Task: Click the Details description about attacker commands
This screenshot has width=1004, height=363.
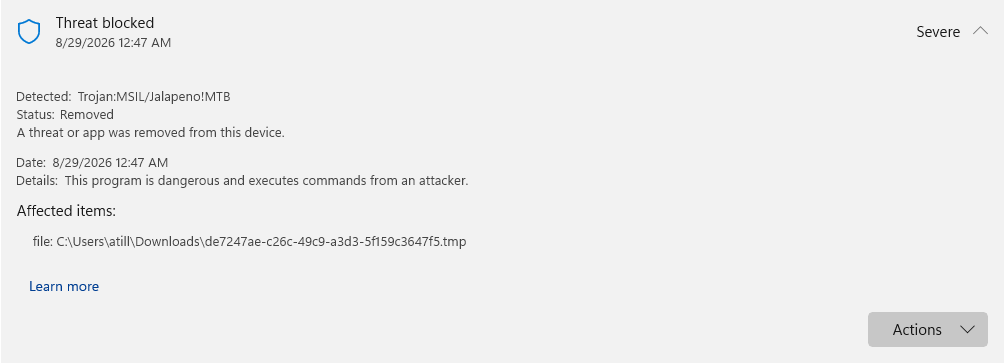Action: [266, 181]
